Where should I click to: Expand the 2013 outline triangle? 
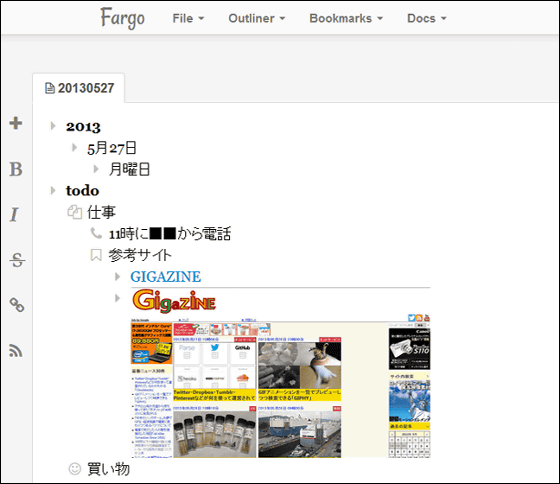click(53, 126)
